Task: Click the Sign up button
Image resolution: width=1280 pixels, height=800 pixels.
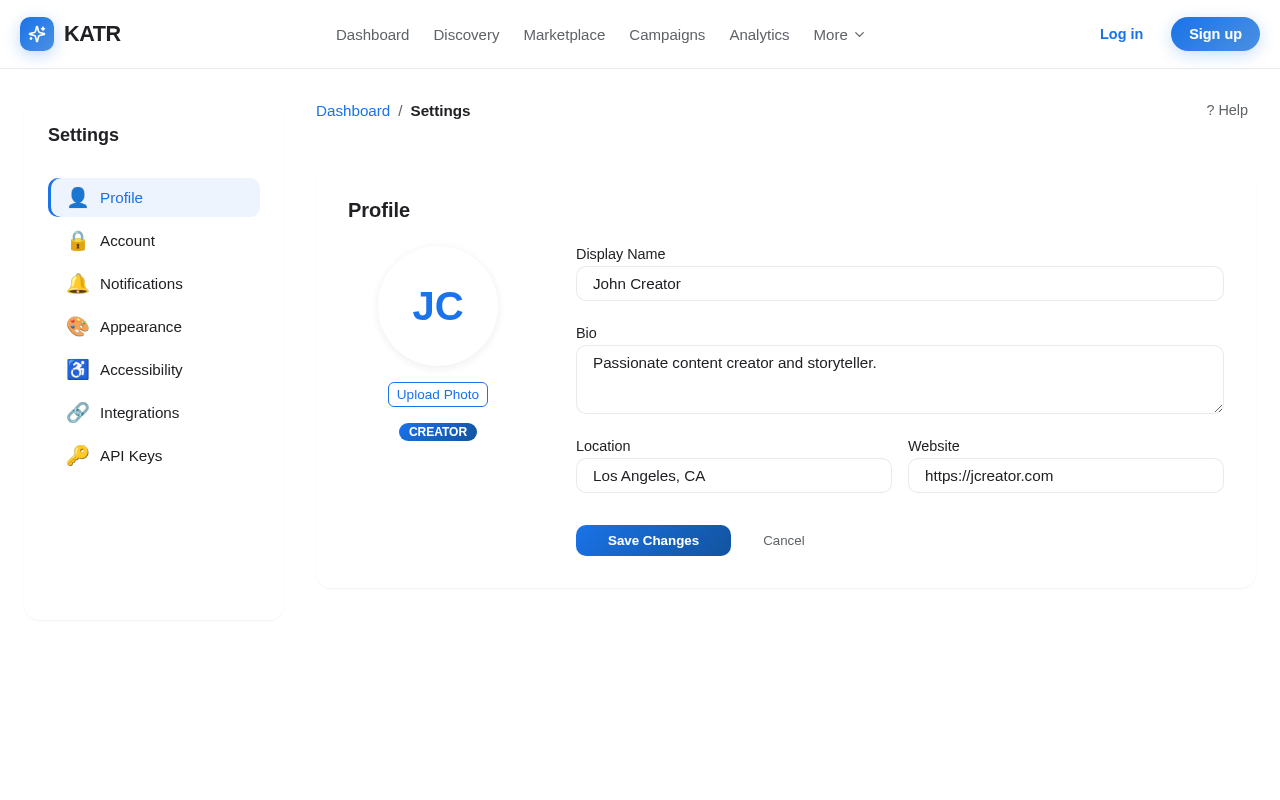Action: 1215,34
